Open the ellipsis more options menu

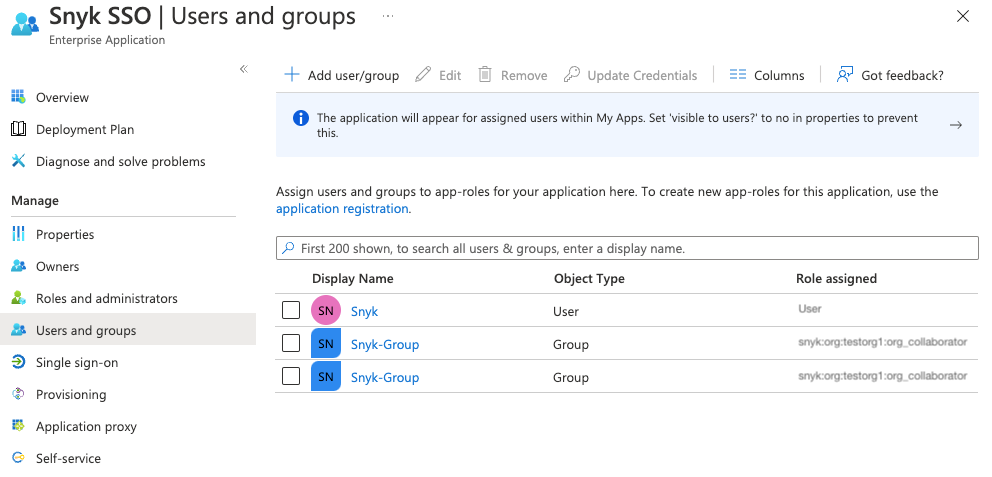coord(388,16)
